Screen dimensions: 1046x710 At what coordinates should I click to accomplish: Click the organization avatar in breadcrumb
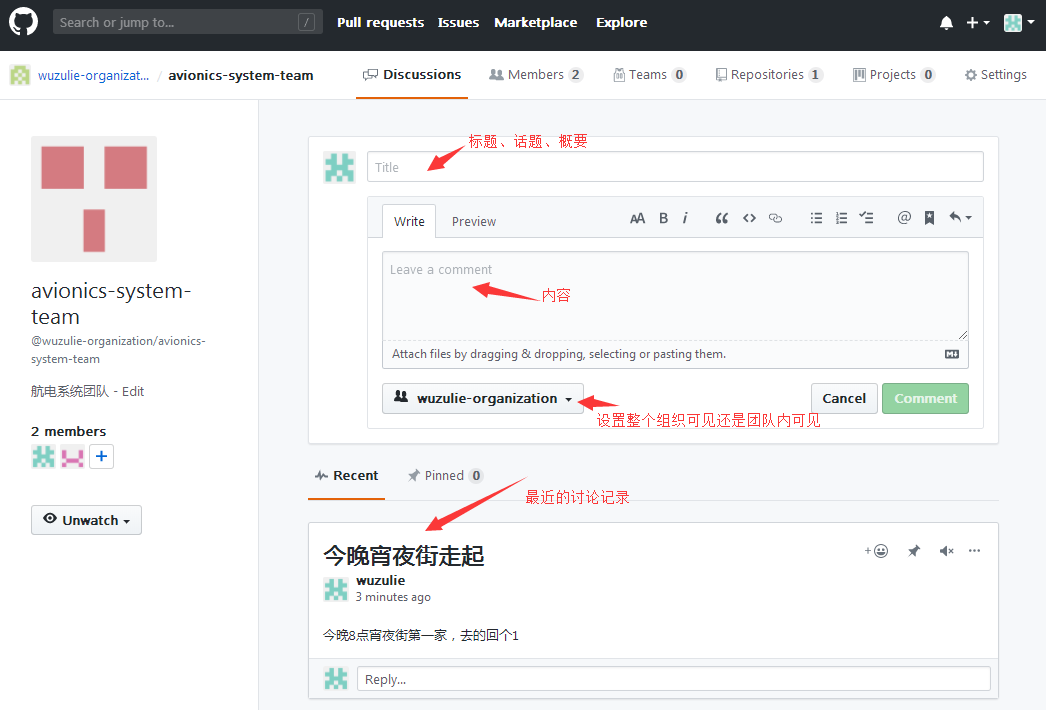pyautogui.click(x=20, y=75)
